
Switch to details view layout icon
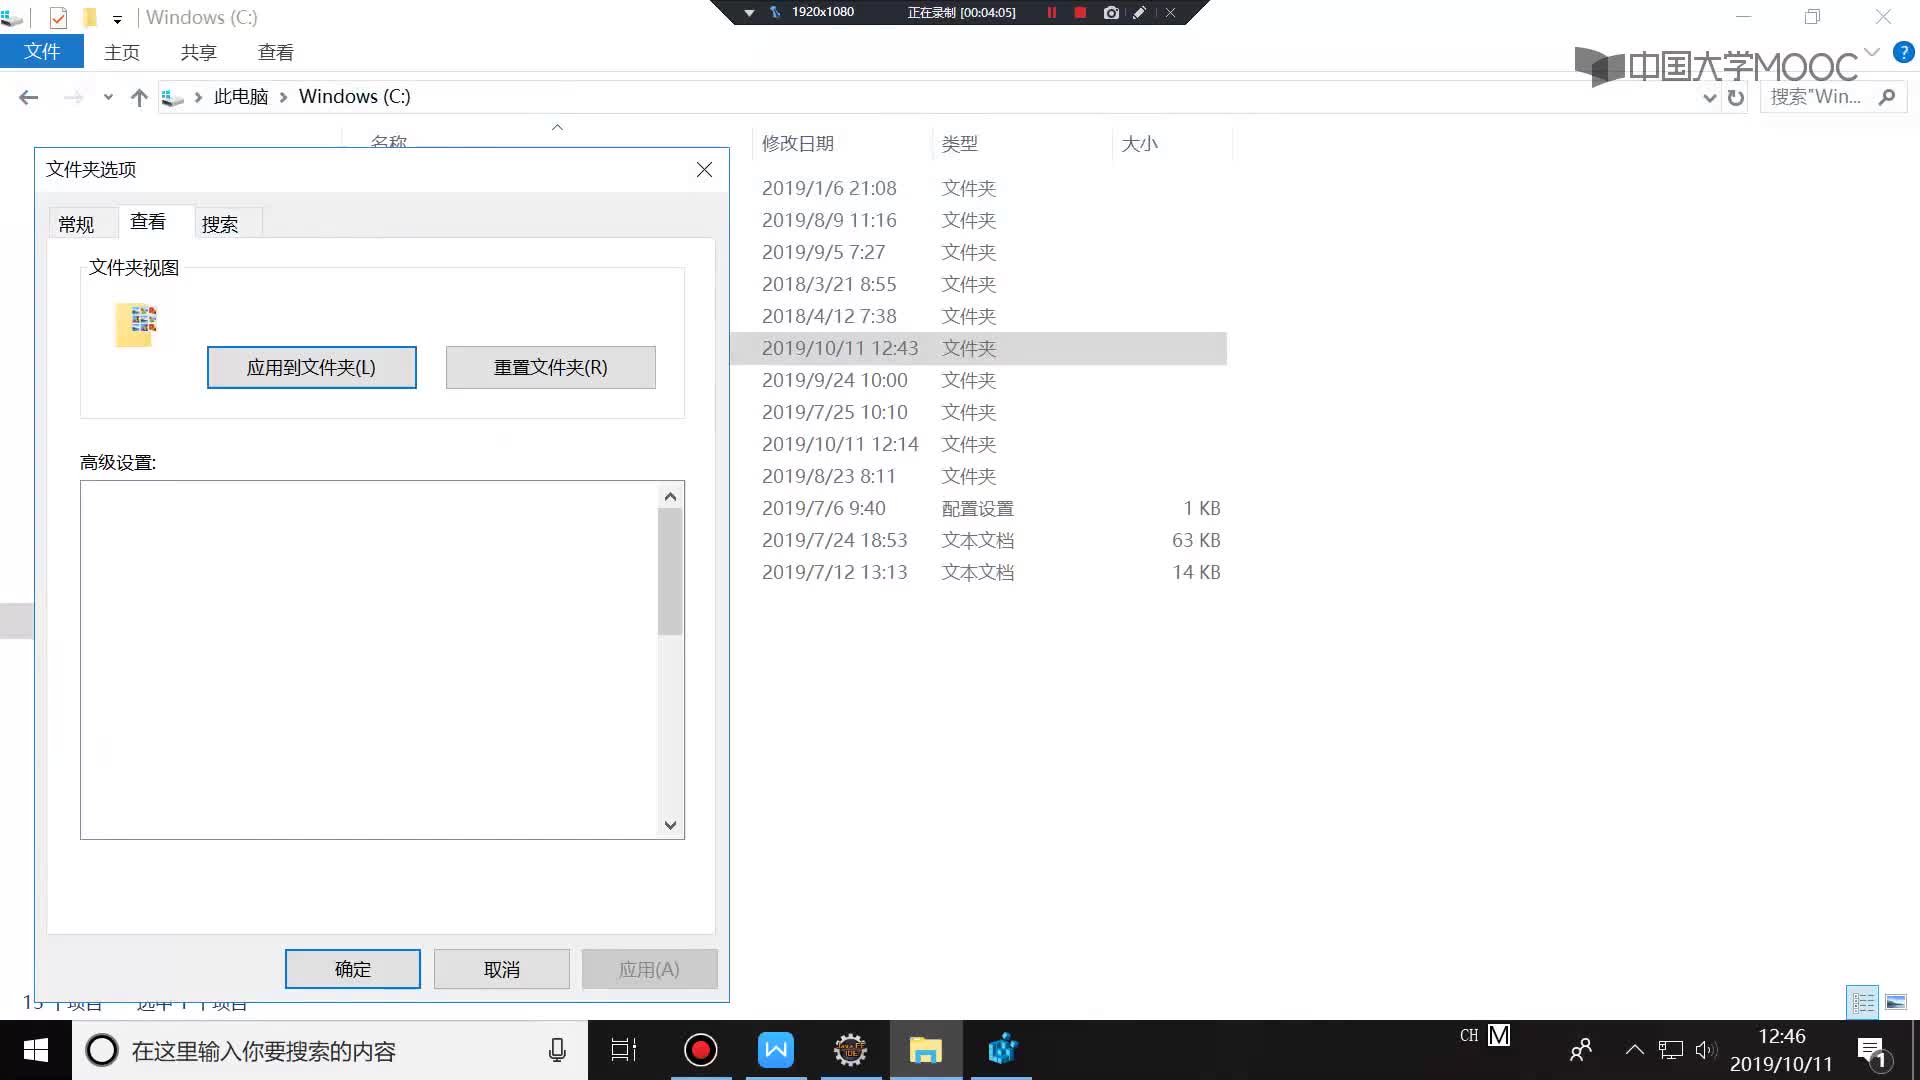(1862, 1002)
